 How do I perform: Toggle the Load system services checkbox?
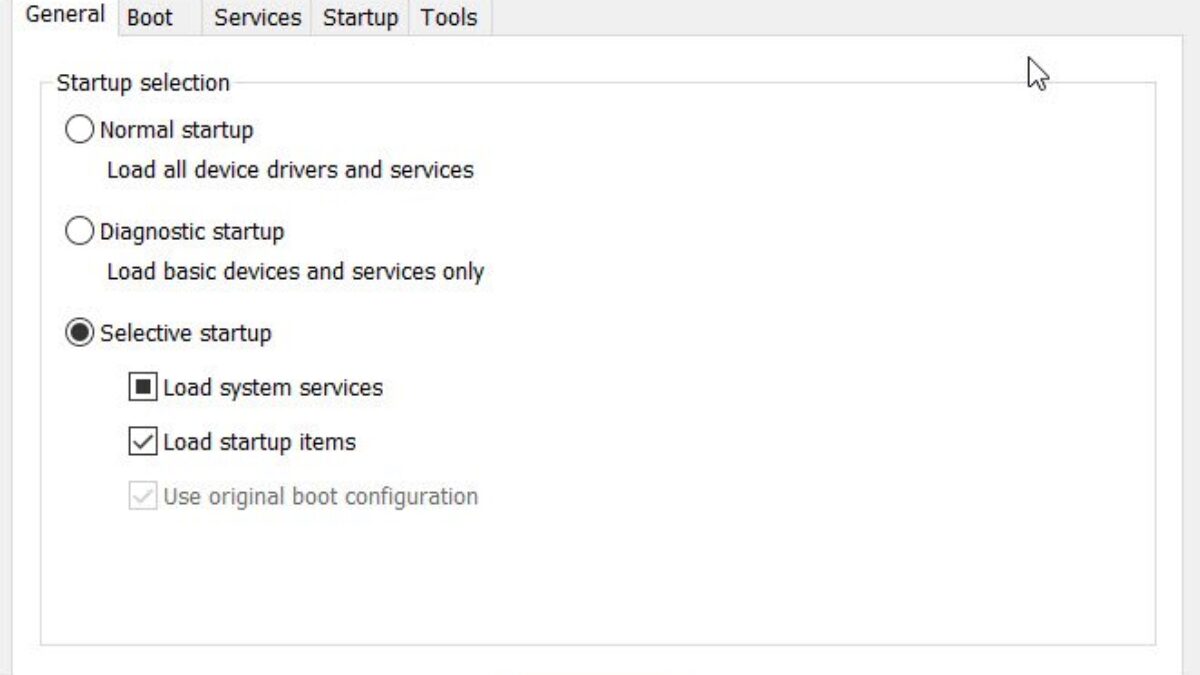(143, 387)
